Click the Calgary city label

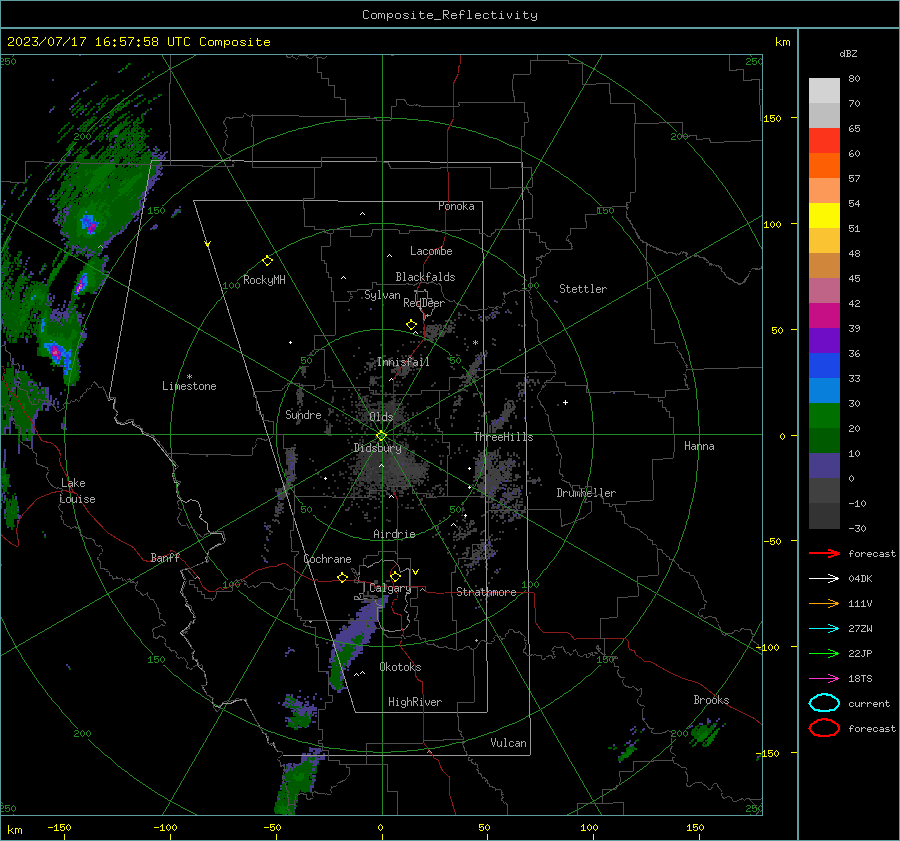click(390, 588)
